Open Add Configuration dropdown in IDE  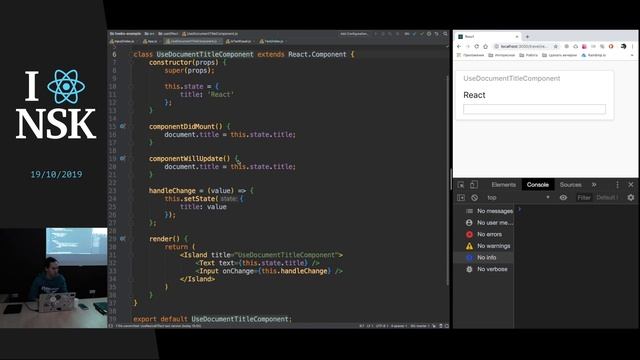tap(354, 34)
